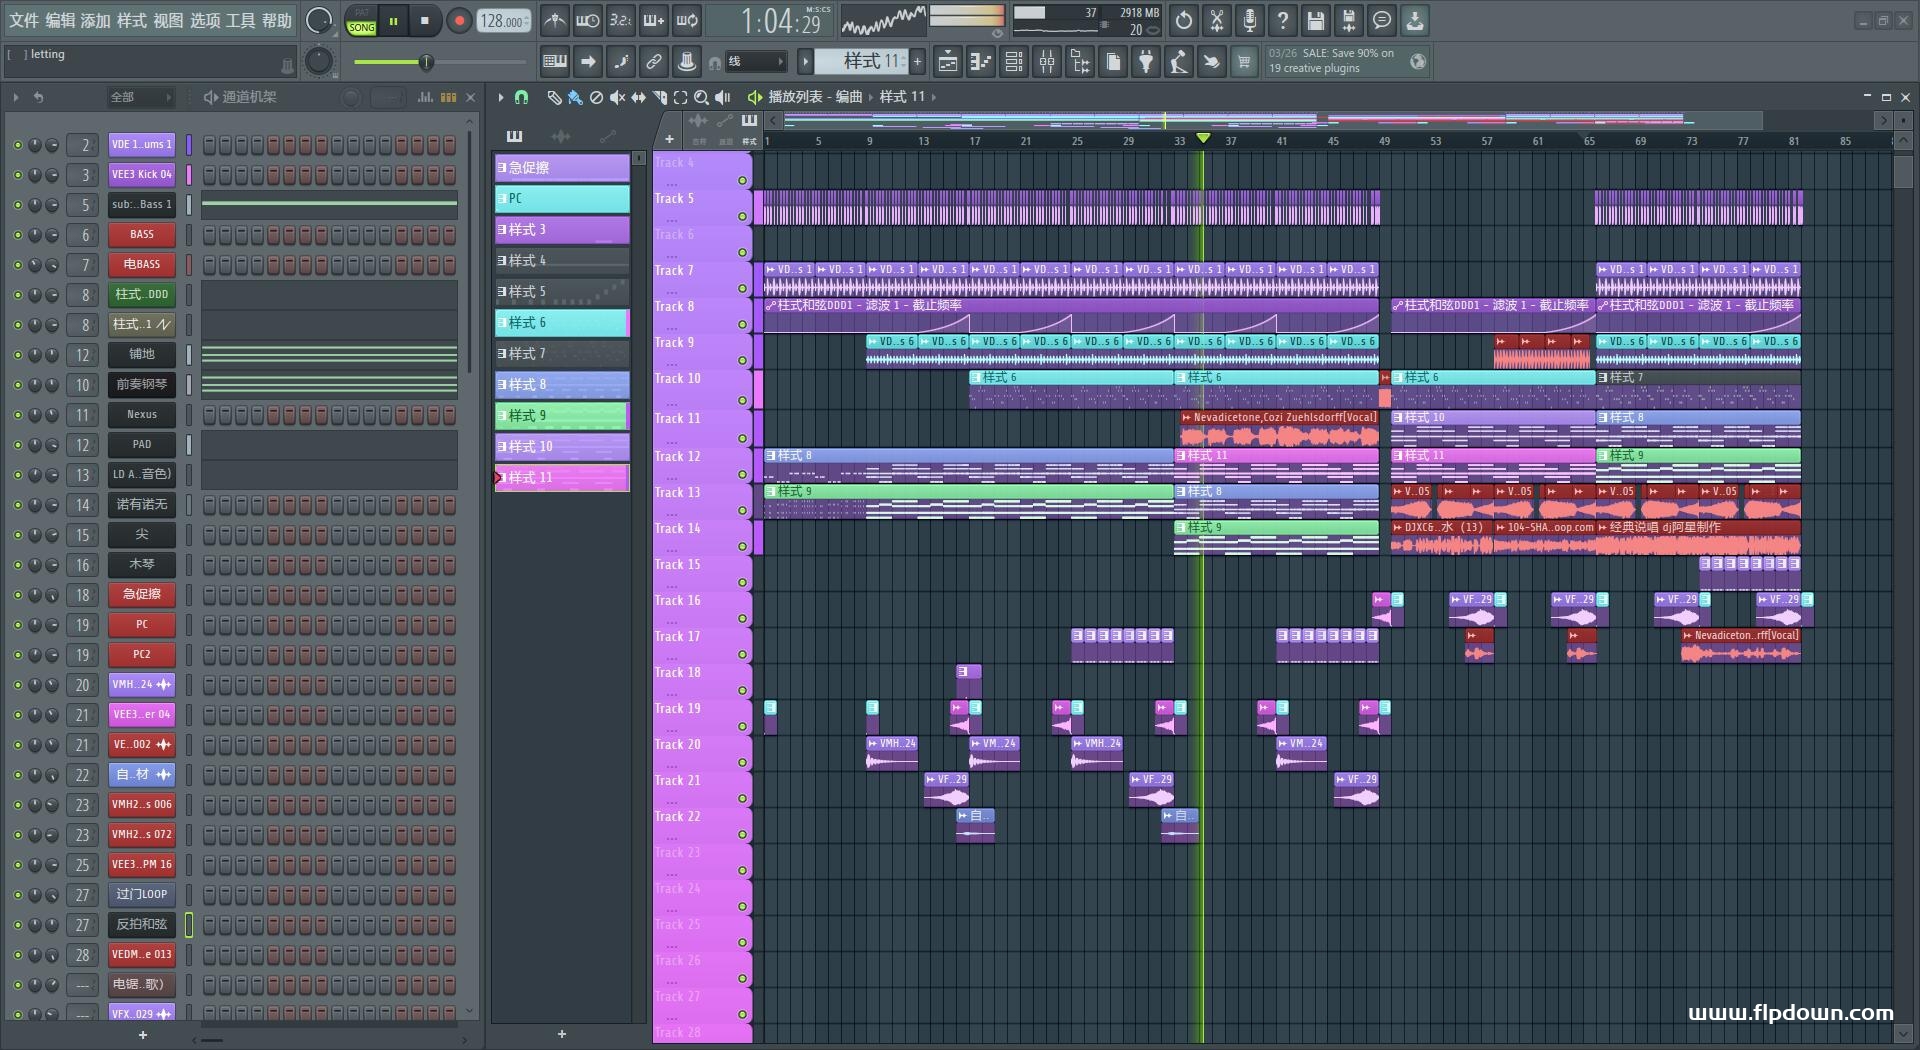
Task: Open the 文件 menu
Action: click(x=24, y=20)
